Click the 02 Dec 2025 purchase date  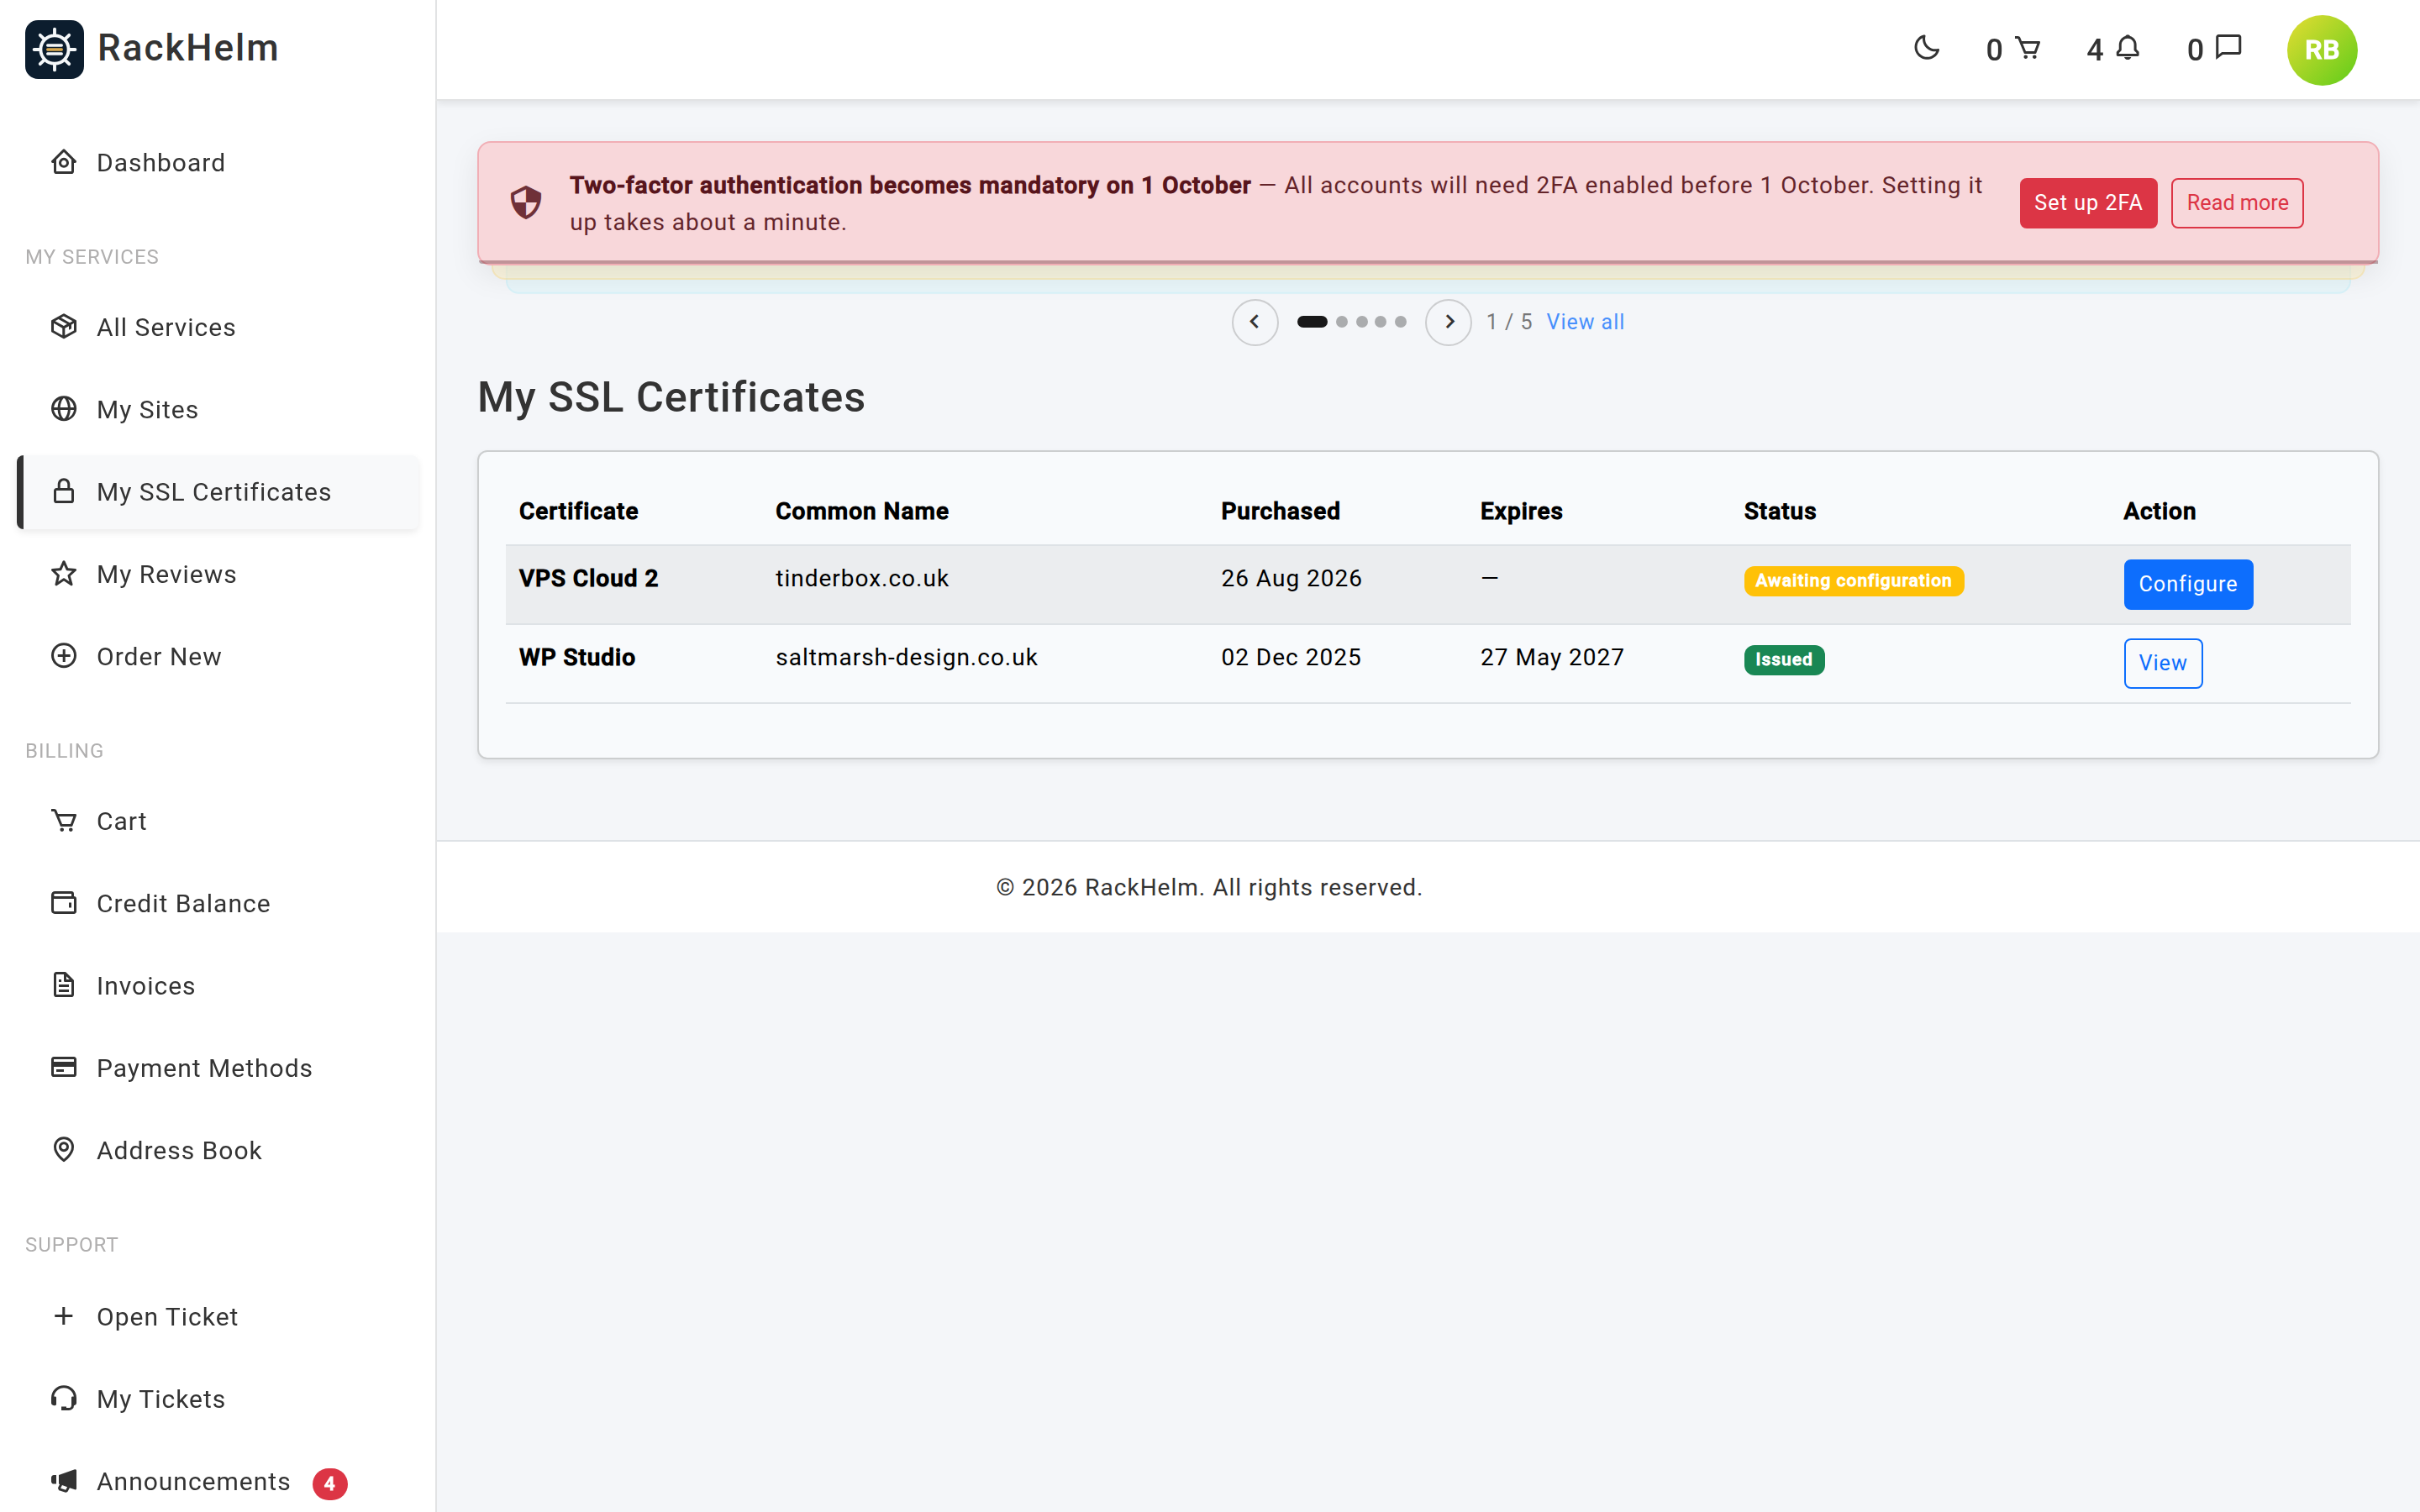tap(1291, 657)
